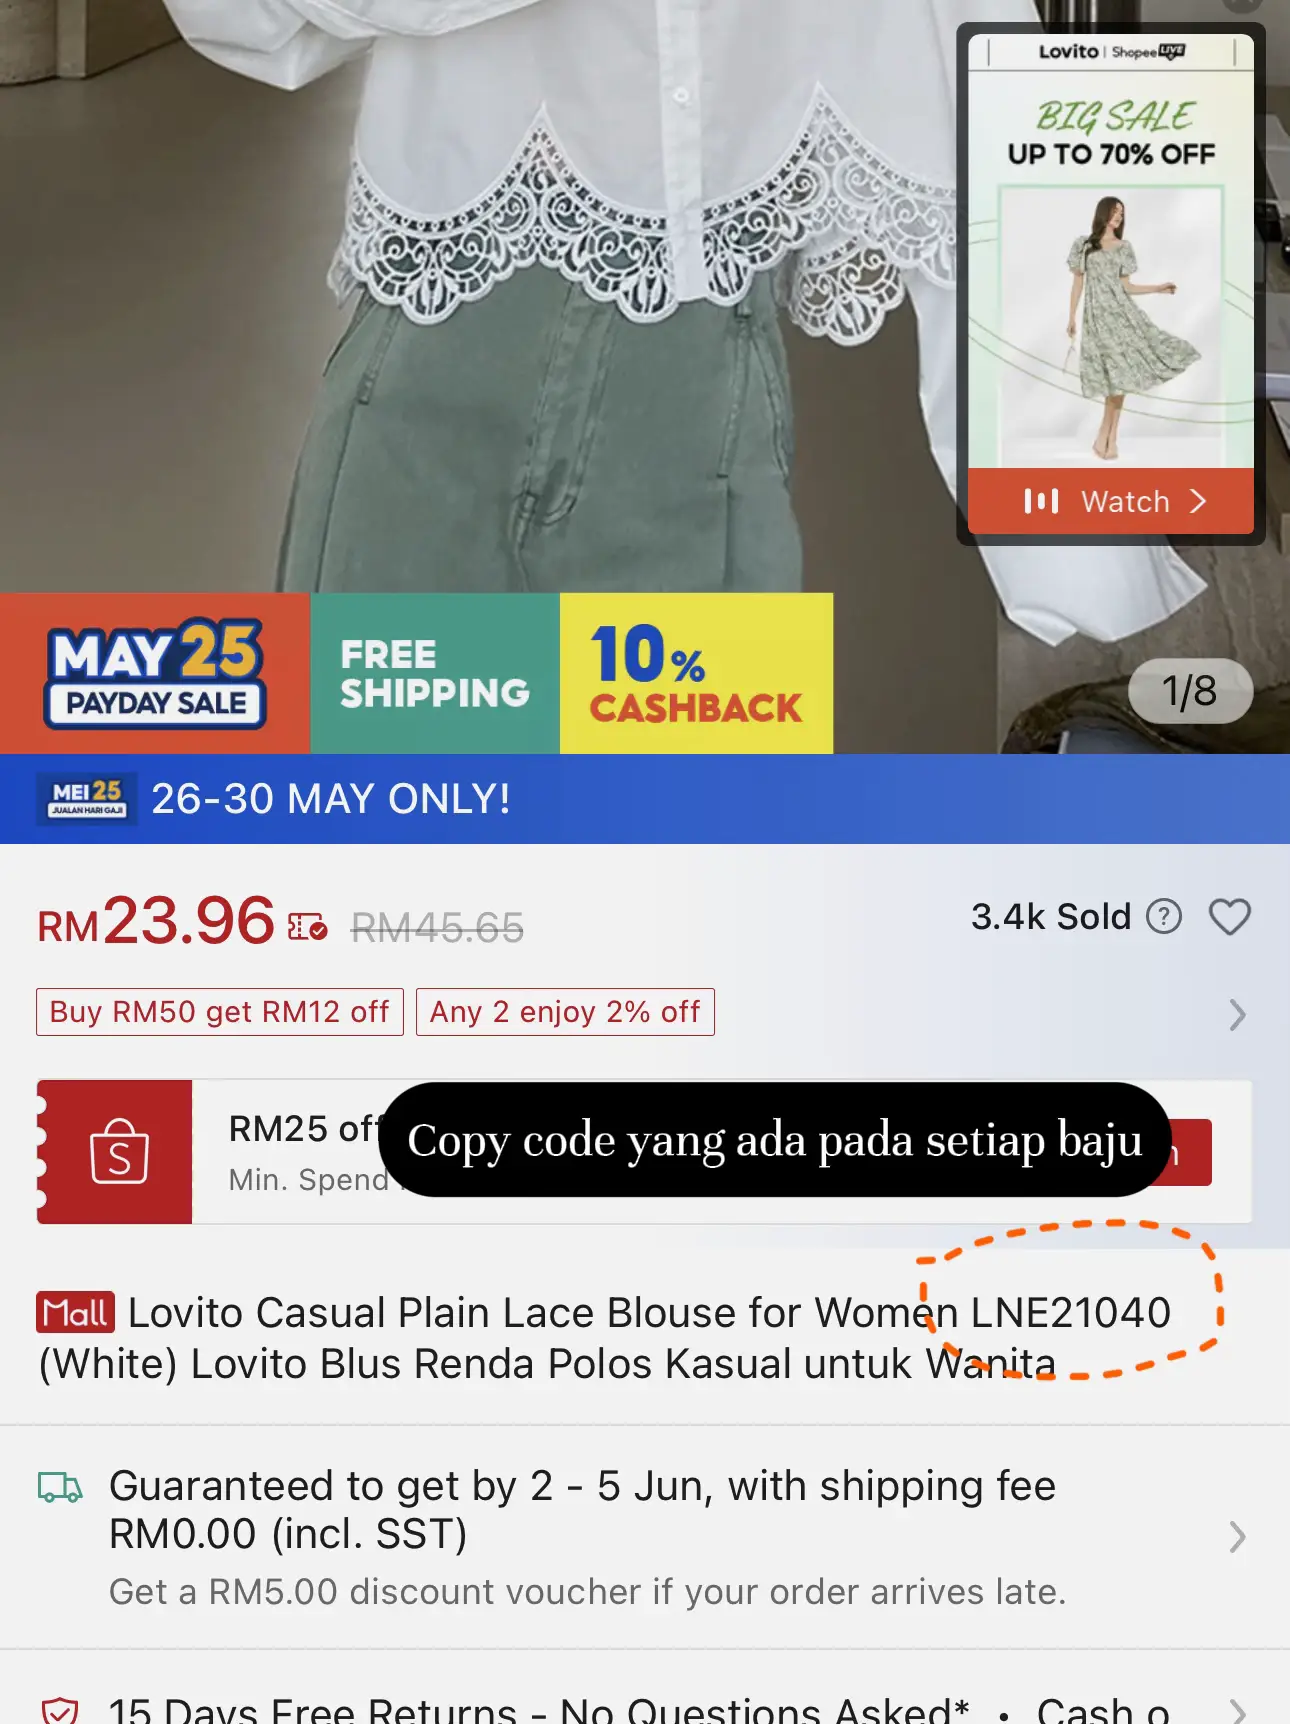Tap the Free Shipping banner
1290x1724 pixels.
435,673
